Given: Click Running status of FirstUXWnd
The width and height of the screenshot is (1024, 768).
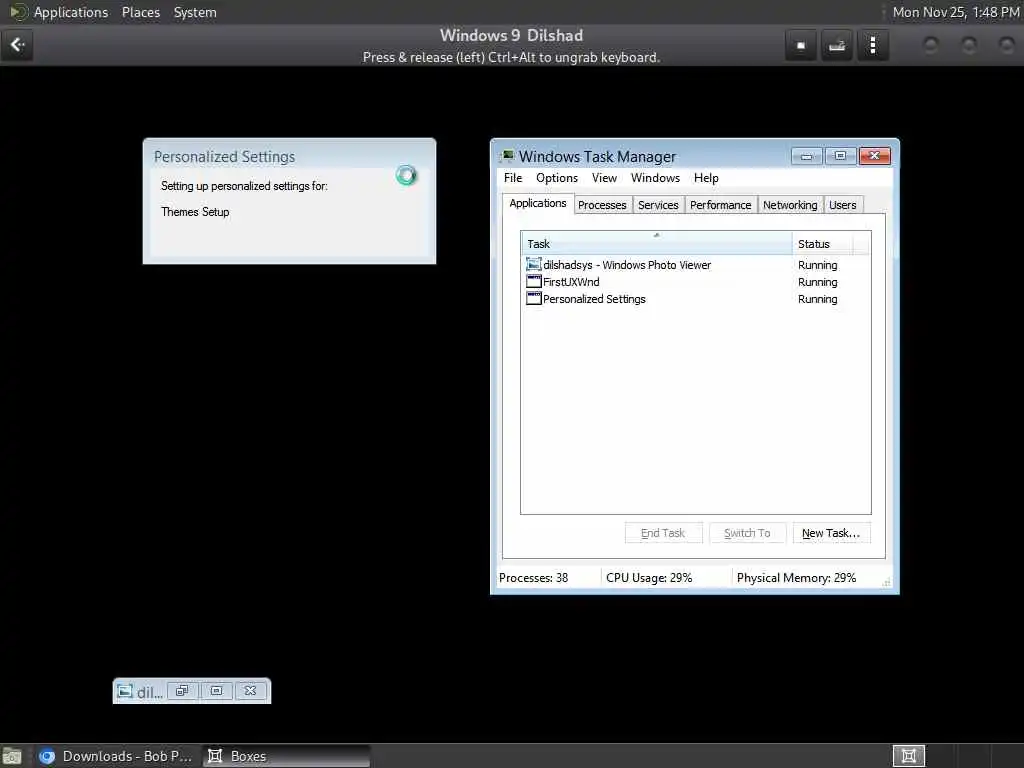Looking at the screenshot, I should tap(817, 281).
